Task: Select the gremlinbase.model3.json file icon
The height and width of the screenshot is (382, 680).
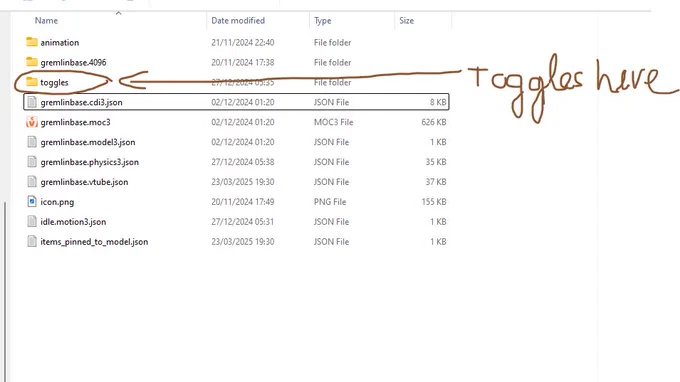Action: point(32,142)
